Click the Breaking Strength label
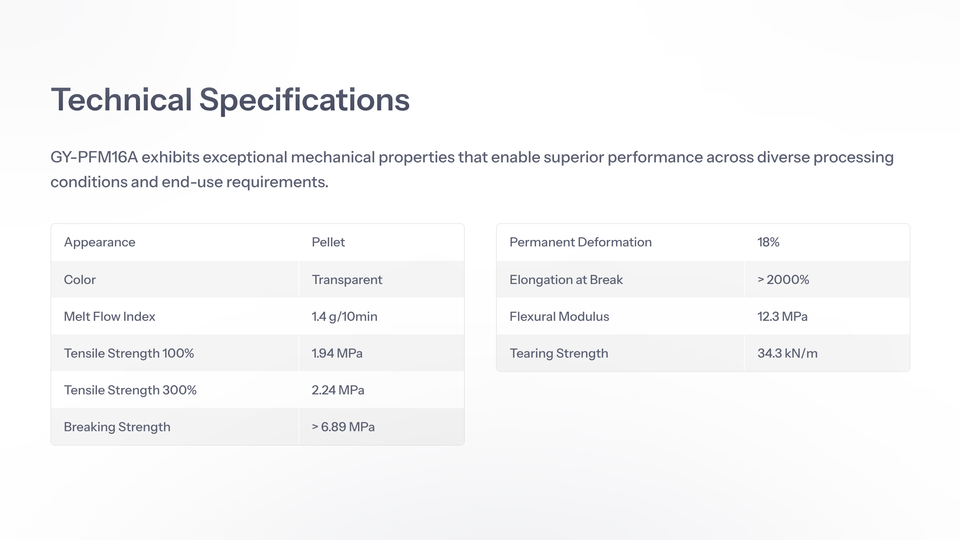This screenshot has height=540, width=960. tap(117, 427)
